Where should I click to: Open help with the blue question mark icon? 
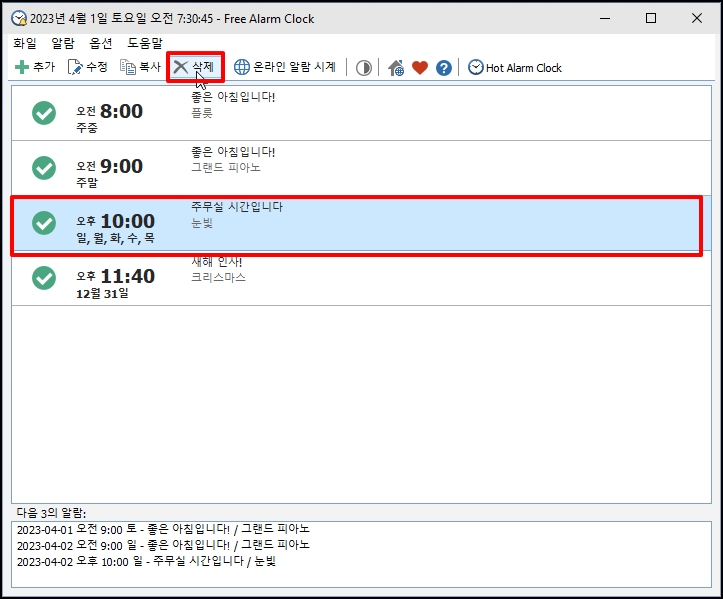tap(444, 68)
